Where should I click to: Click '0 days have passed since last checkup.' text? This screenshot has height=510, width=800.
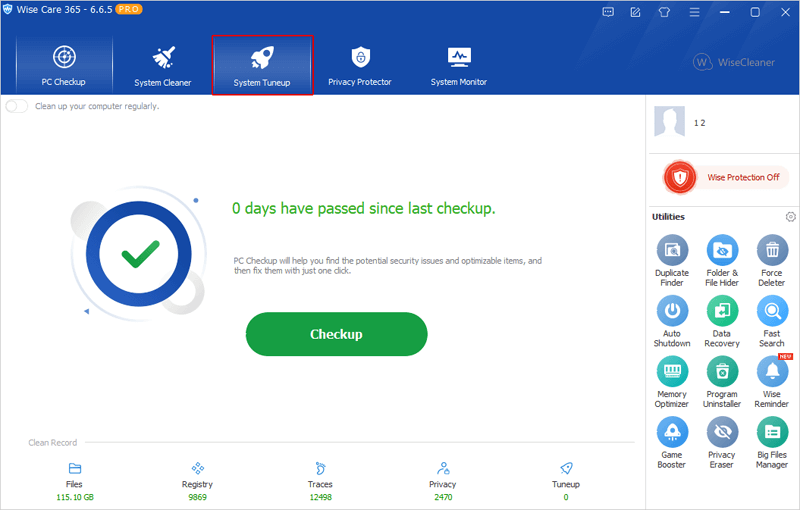[364, 209]
